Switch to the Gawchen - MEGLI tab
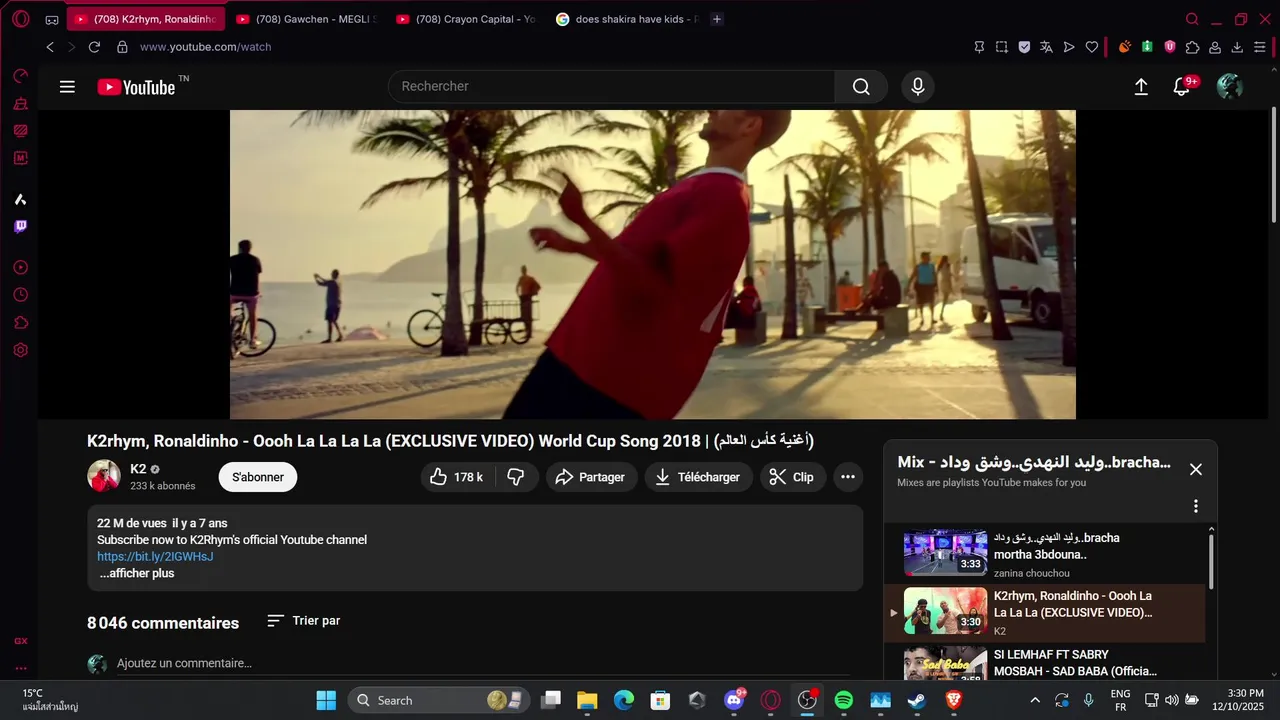The width and height of the screenshot is (1280, 720). [x=306, y=19]
